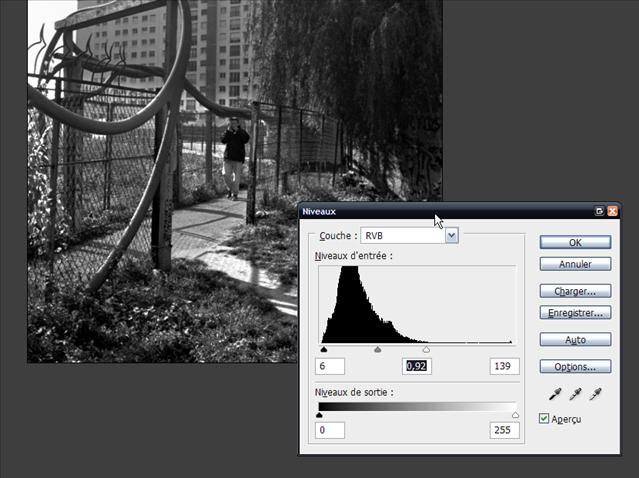Grab the black input level slider
Viewport: 639px width, 478px height.
324,350
